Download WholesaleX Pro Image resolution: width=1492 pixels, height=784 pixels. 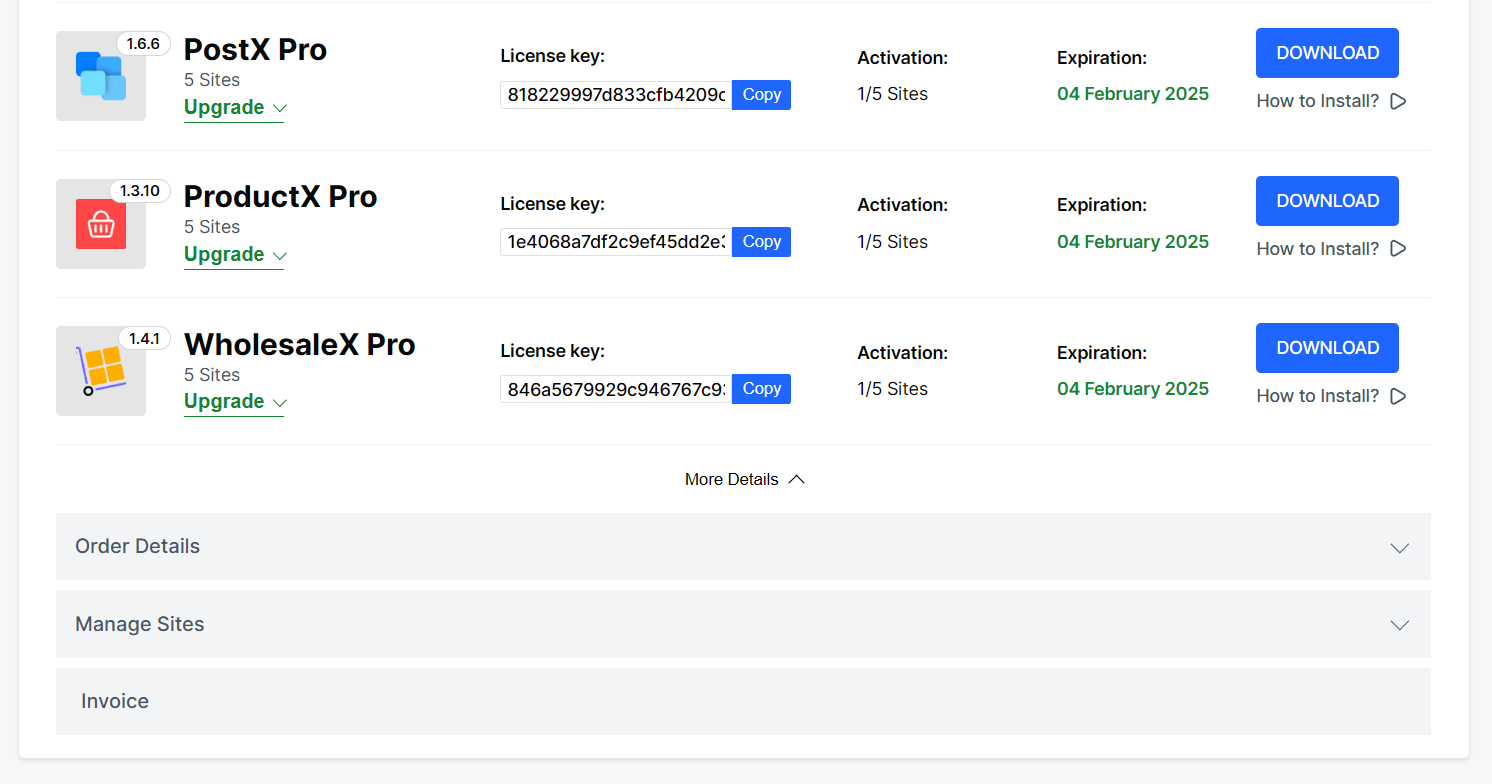(1327, 348)
